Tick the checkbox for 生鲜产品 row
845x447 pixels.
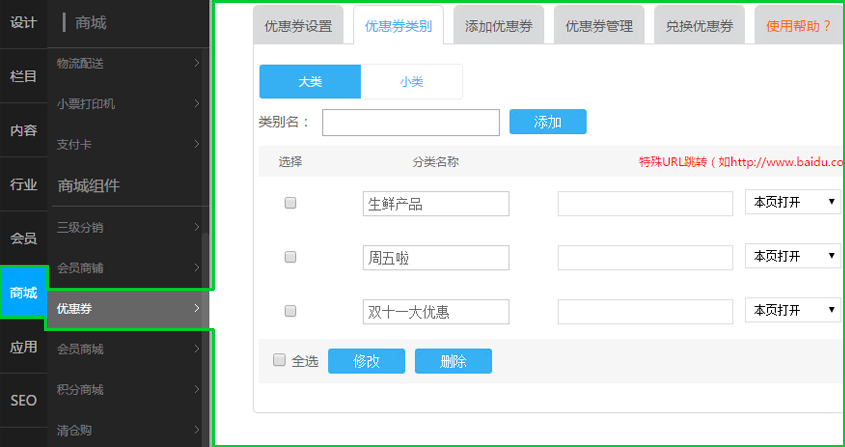pyautogui.click(x=291, y=203)
